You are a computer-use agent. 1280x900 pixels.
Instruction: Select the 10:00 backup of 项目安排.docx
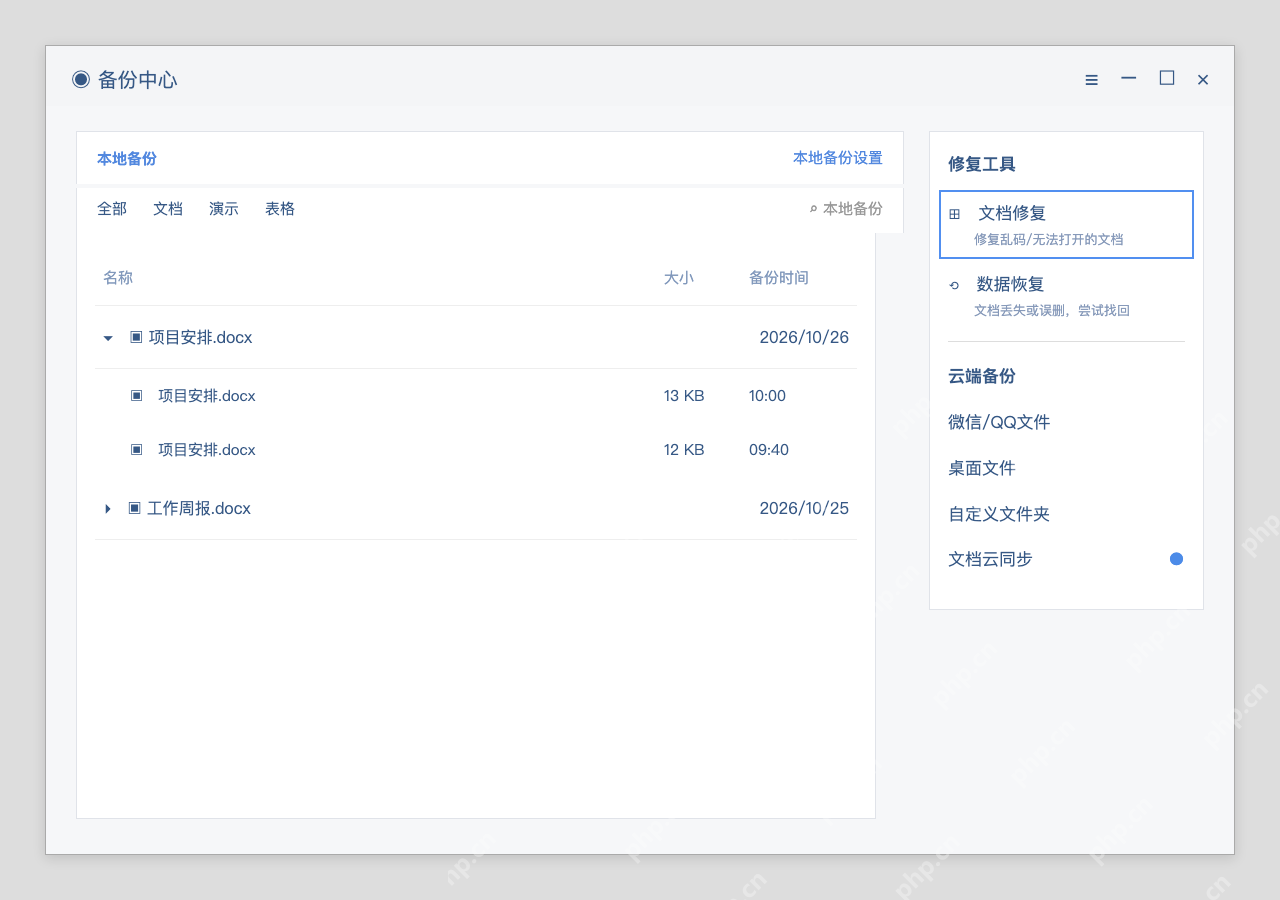click(x=476, y=396)
